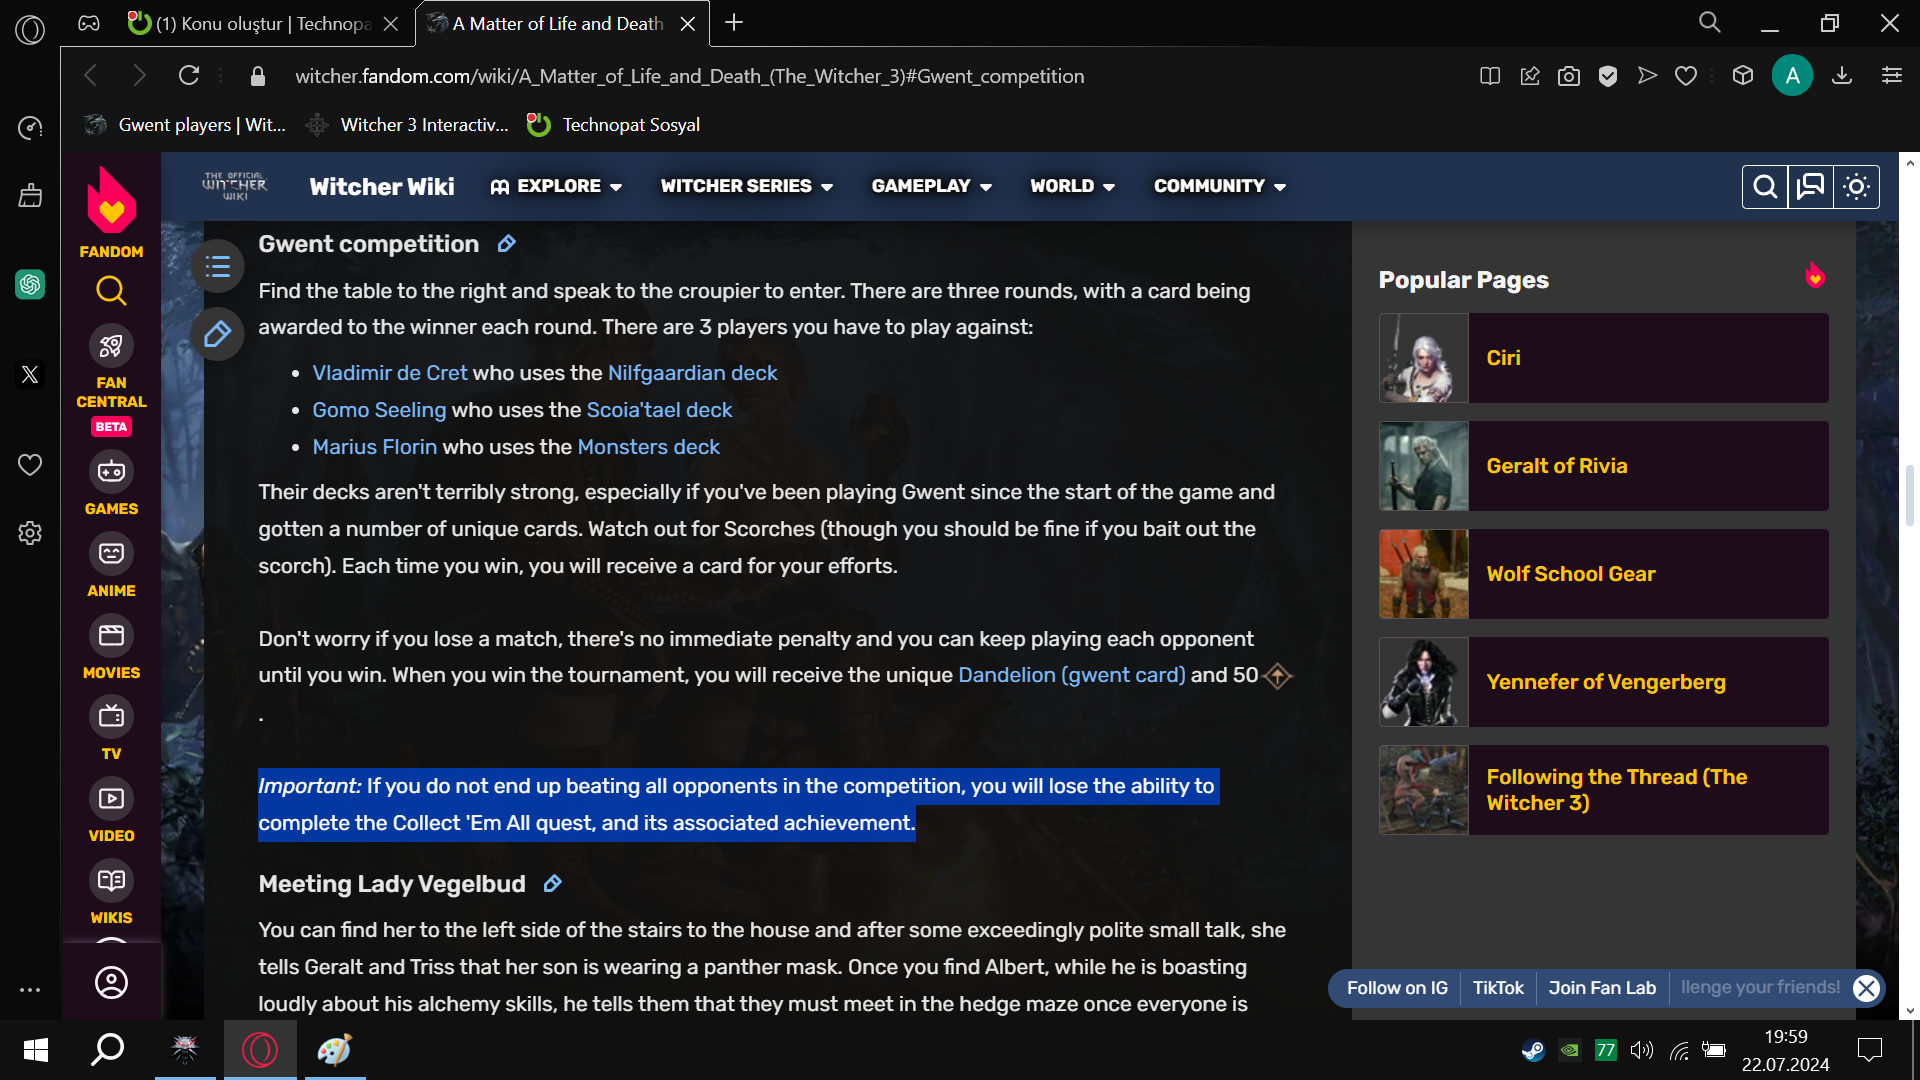
Task: Click the pencil edit page button
Action: tap(217, 334)
